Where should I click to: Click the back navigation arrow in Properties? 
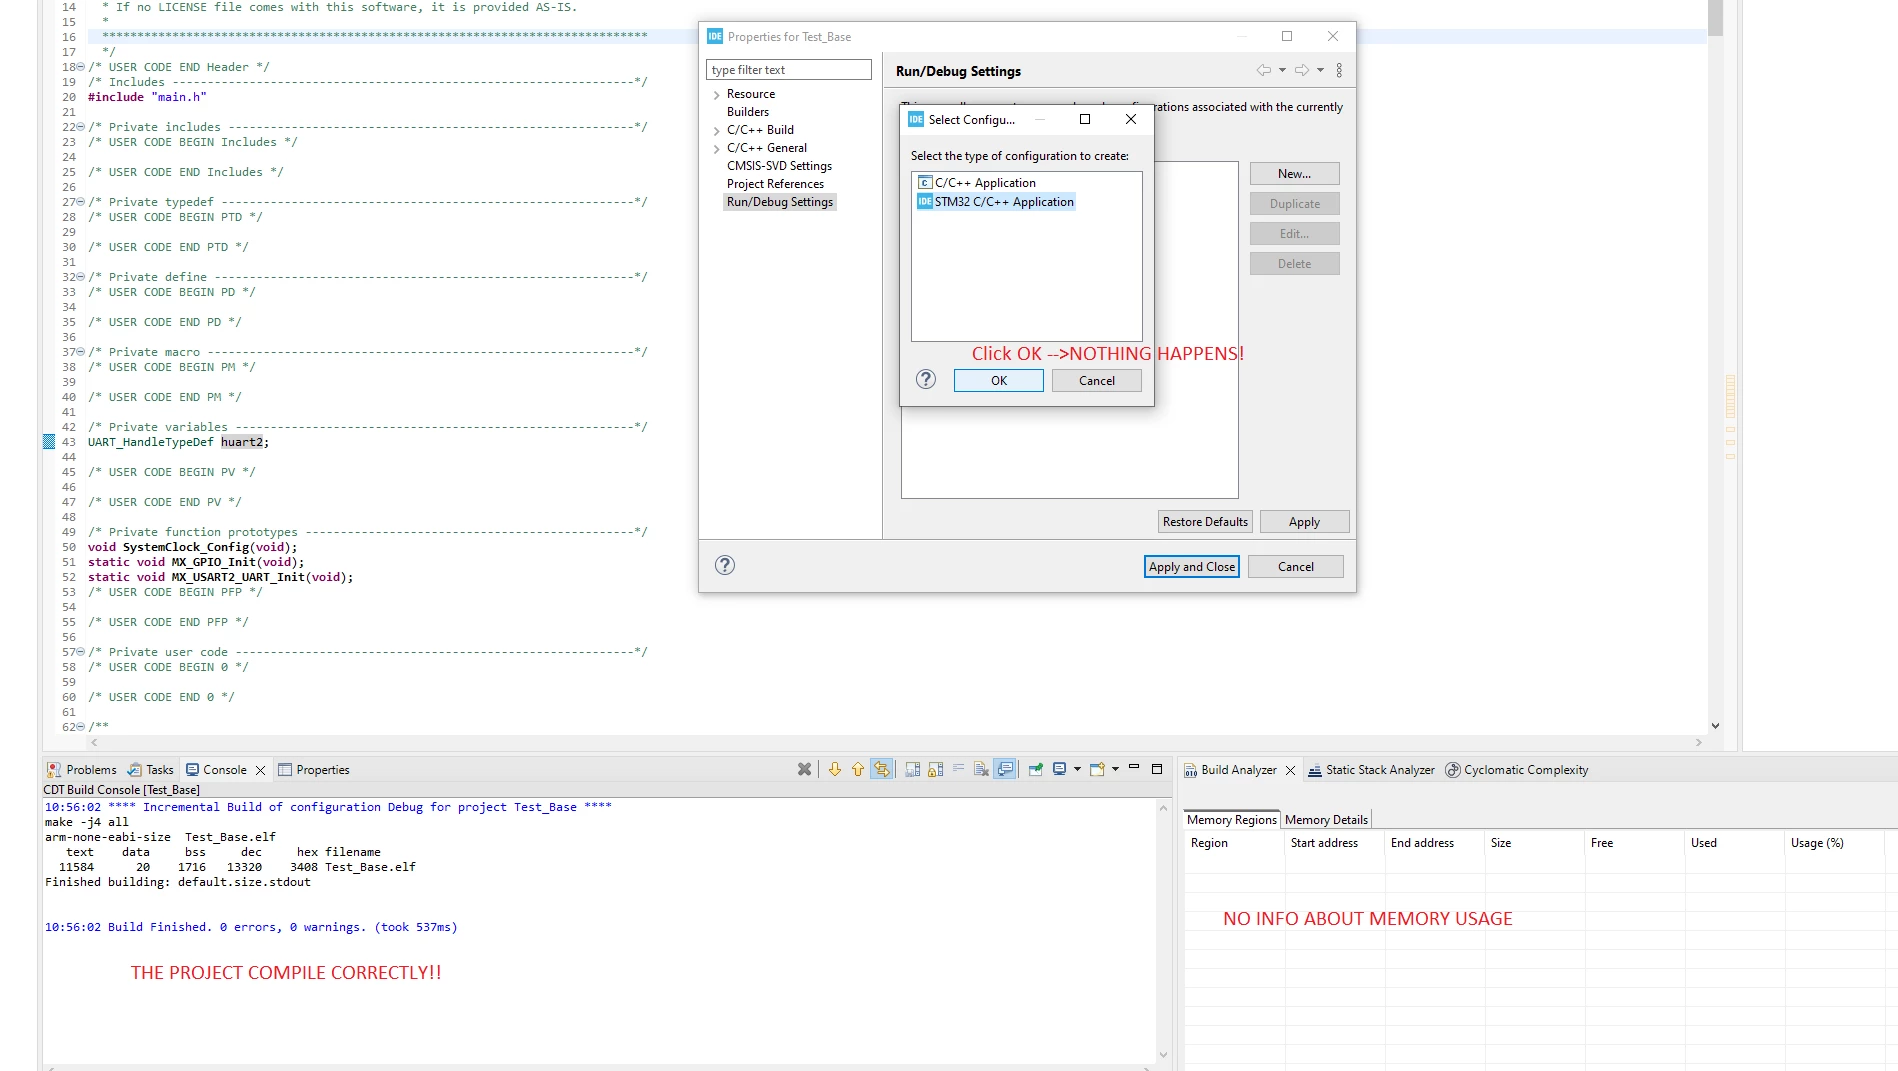(x=1264, y=70)
